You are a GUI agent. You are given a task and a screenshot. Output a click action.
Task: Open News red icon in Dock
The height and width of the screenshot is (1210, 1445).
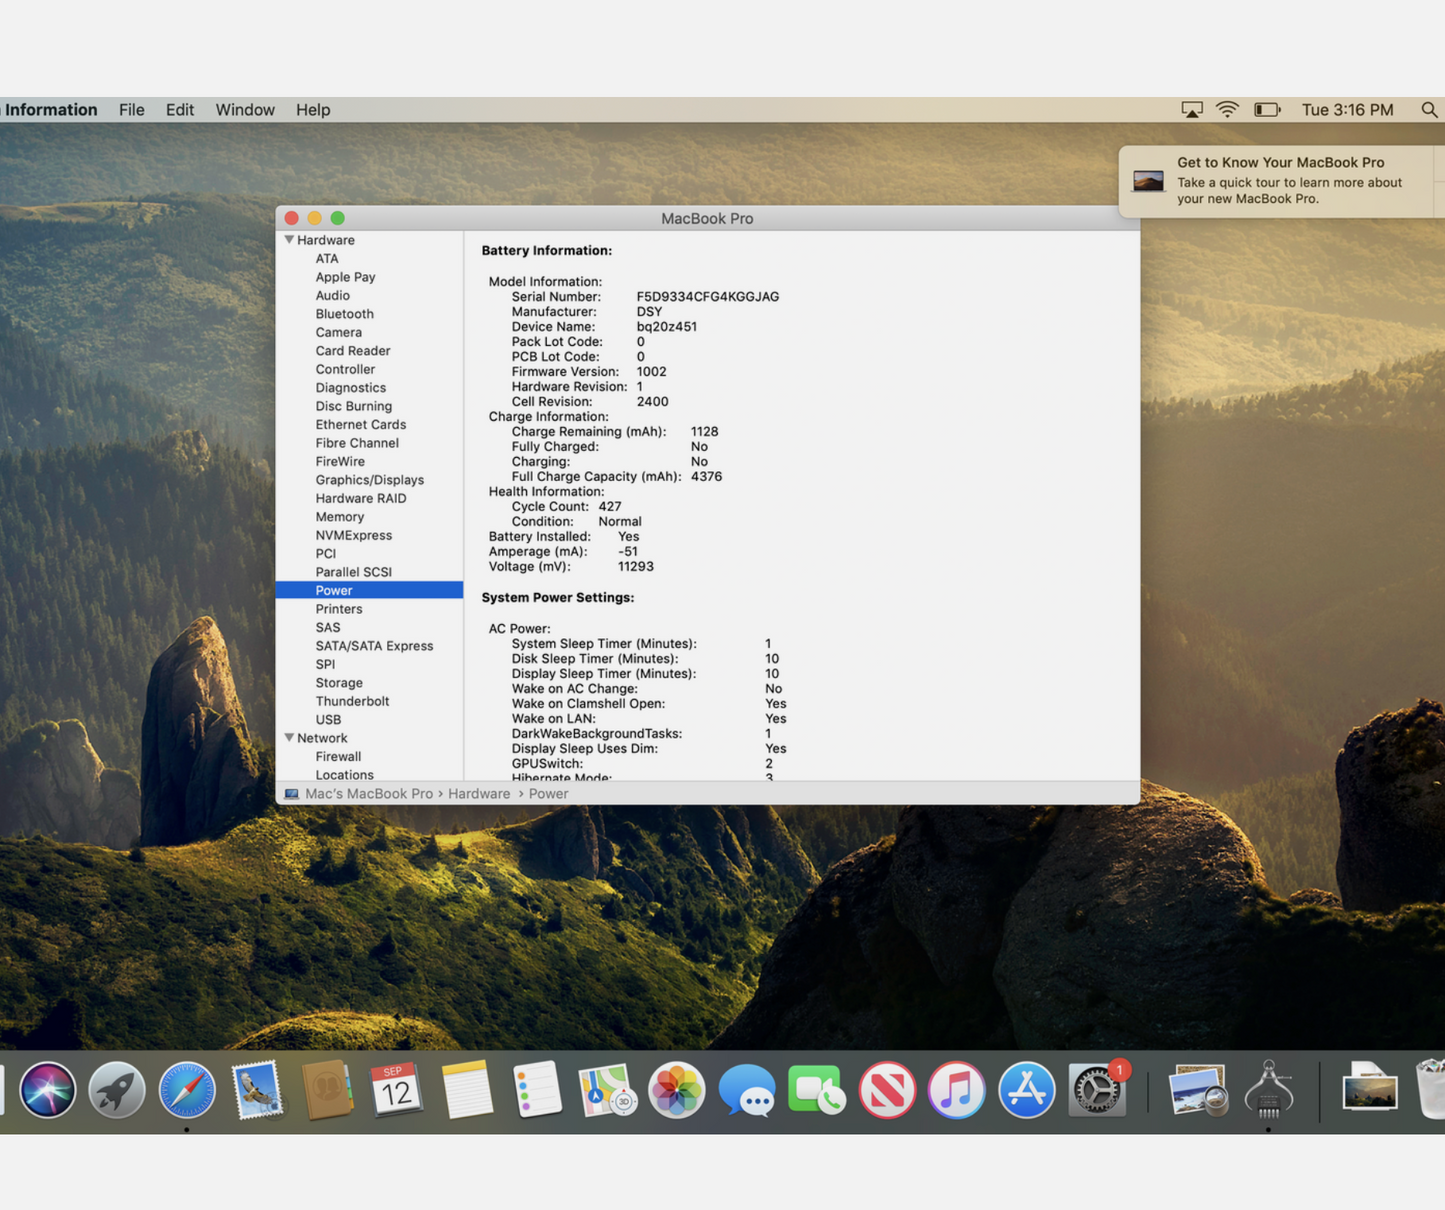tap(887, 1089)
